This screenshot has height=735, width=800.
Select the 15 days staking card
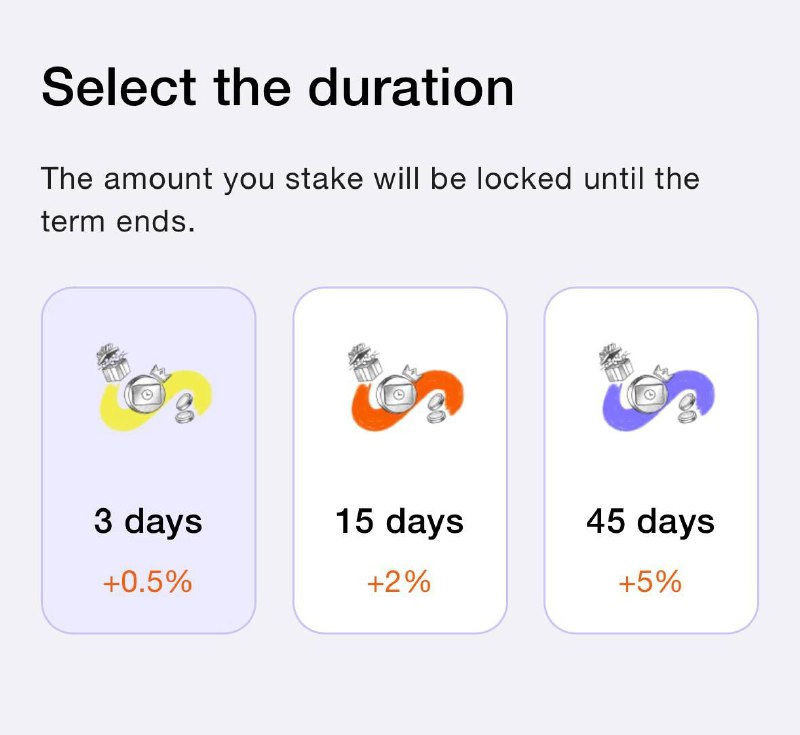click(400, 460)
